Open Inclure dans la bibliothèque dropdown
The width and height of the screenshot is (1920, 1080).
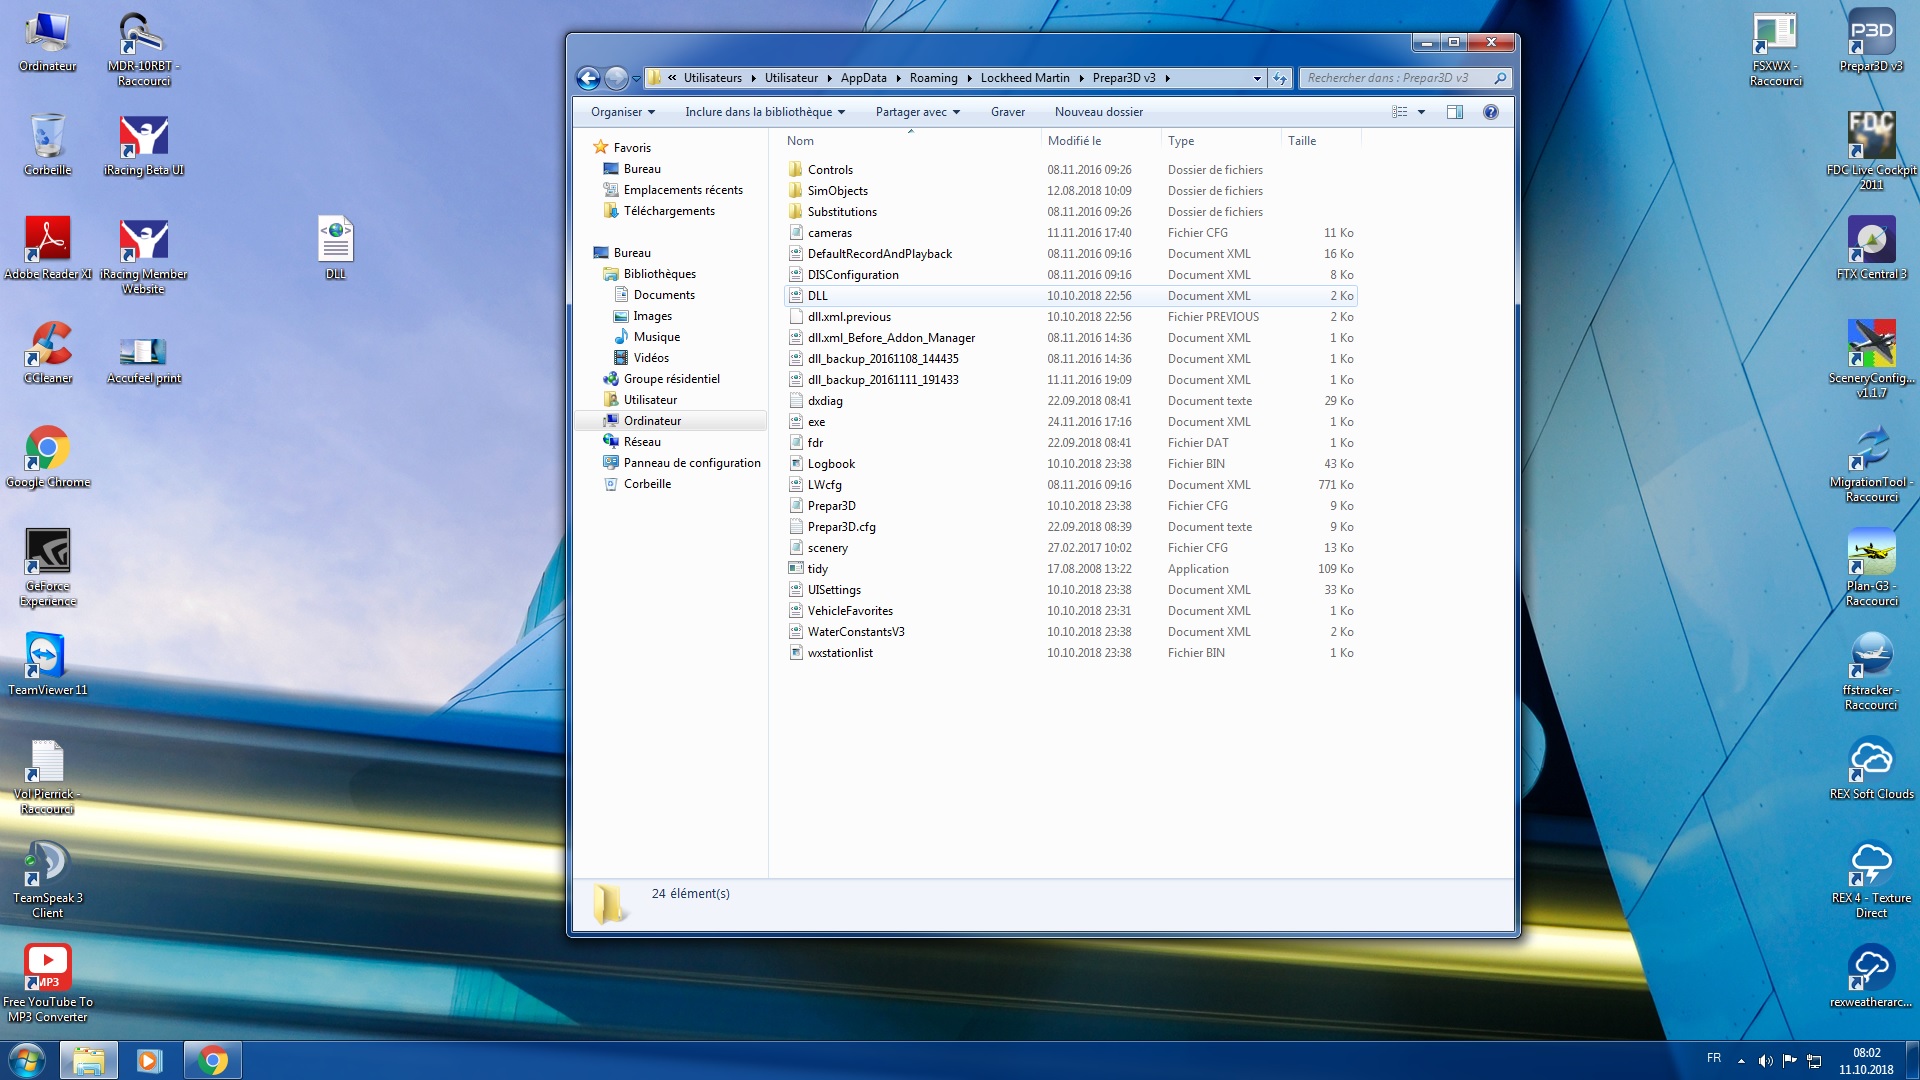[765, 112]
